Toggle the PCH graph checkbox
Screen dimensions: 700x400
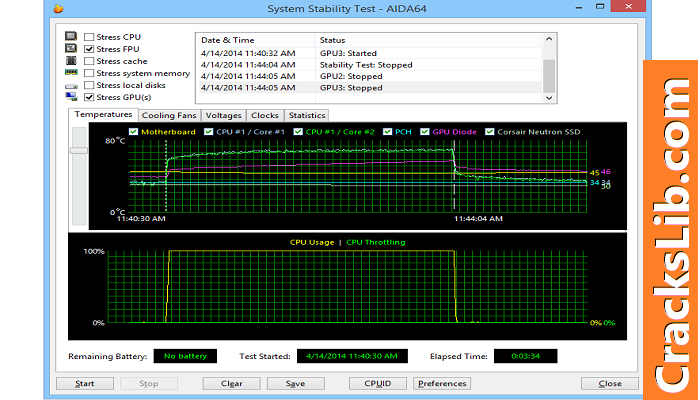click(x=388, y=132)
